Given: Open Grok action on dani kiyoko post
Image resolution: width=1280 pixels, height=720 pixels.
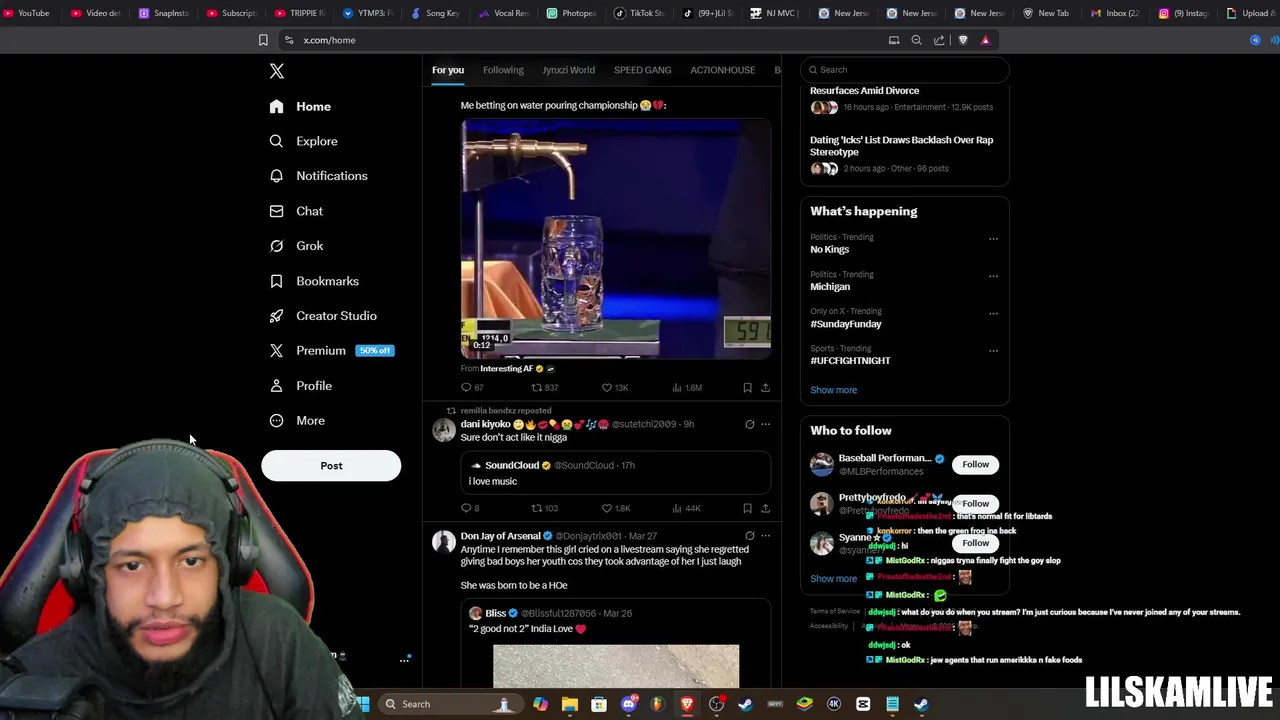Looking at the screenshot, I should pyautogui.click(x=749, y=425).
